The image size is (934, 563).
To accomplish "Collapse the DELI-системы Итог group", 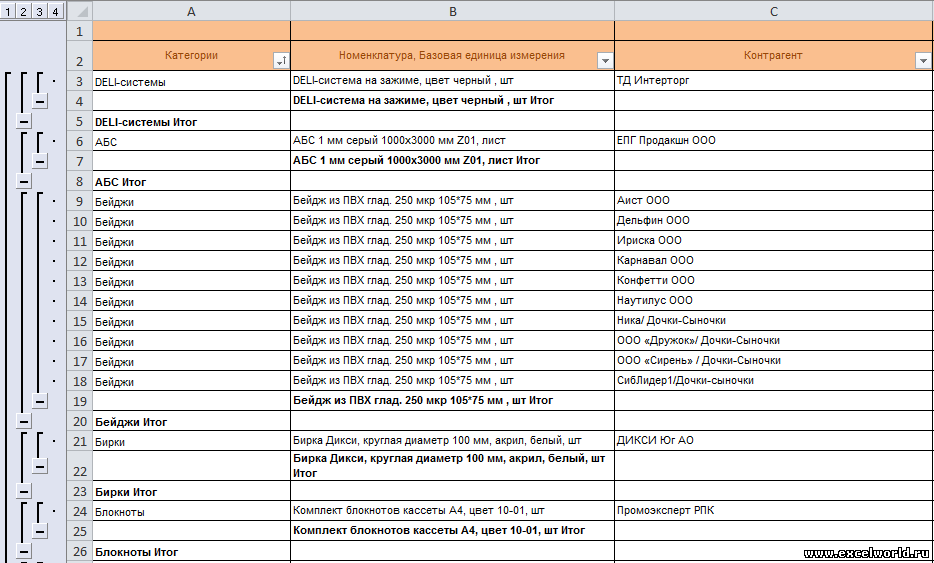I will [x=23, y=122].
